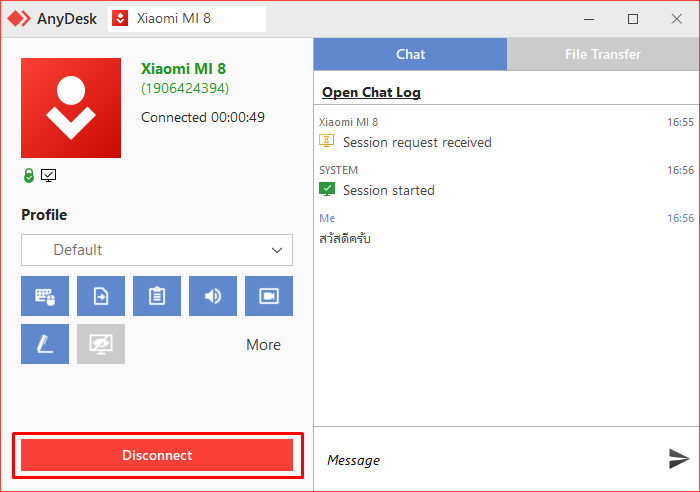This screenshot has width=700, height=492.
Task: Toggle session recording permission
Action: point(269,296)
